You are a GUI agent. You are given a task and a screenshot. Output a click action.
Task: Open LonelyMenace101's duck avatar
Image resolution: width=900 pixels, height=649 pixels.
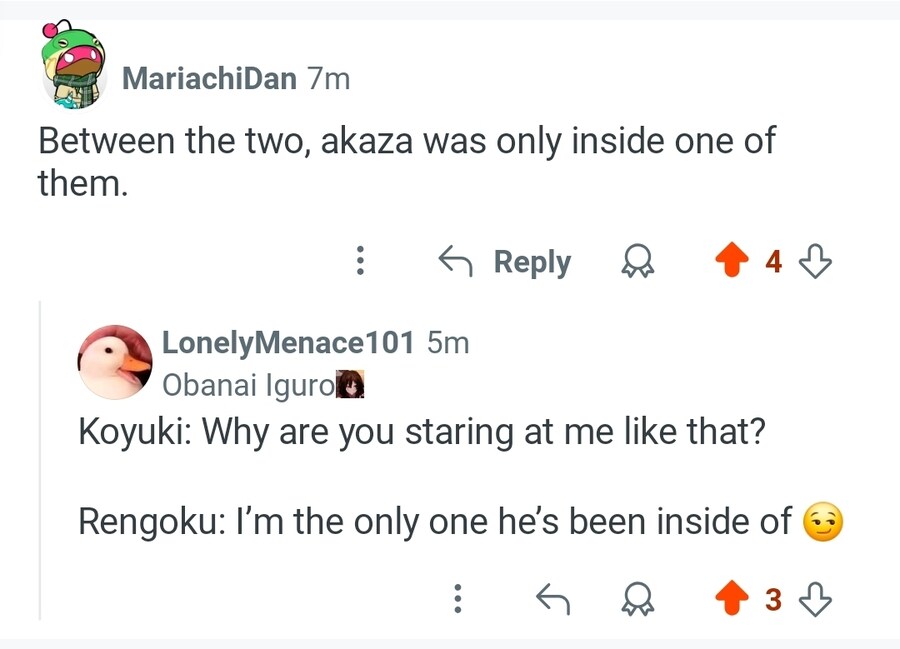click(115, 361)
